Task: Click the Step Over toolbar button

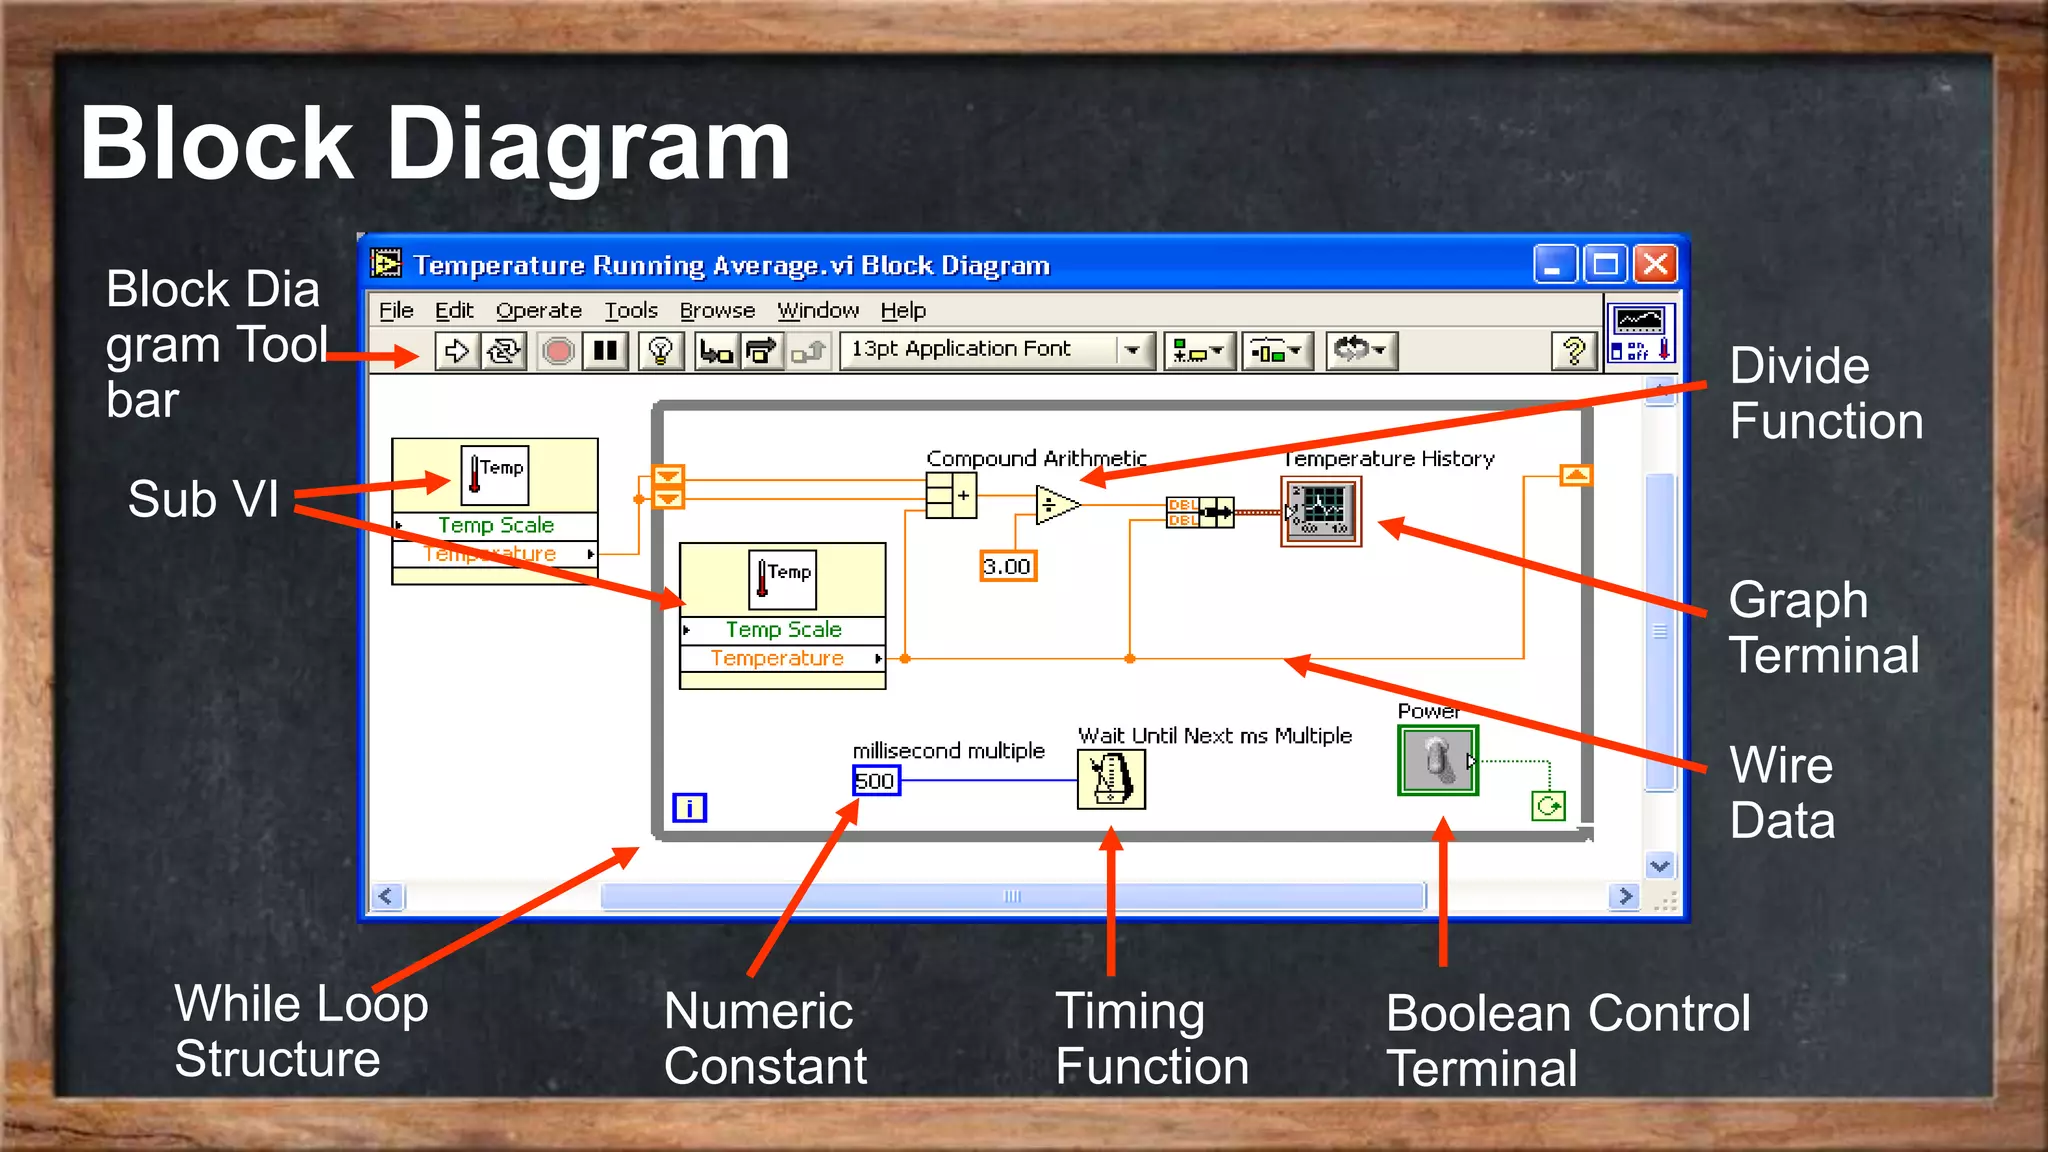Action: tap(762, 351)
